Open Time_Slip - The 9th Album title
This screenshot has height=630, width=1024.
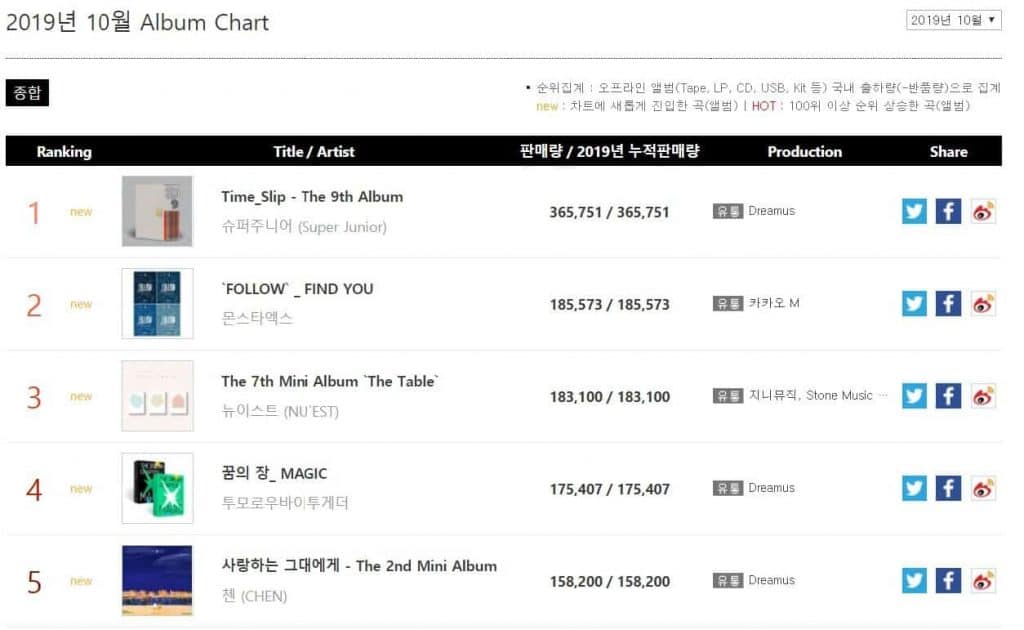tap(312, 196)
